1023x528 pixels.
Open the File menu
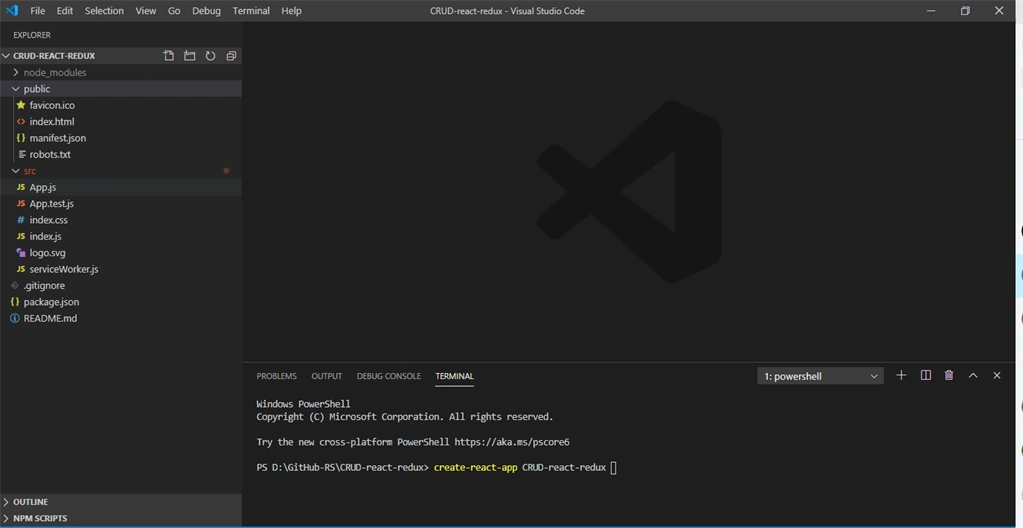tap(38, 10)
